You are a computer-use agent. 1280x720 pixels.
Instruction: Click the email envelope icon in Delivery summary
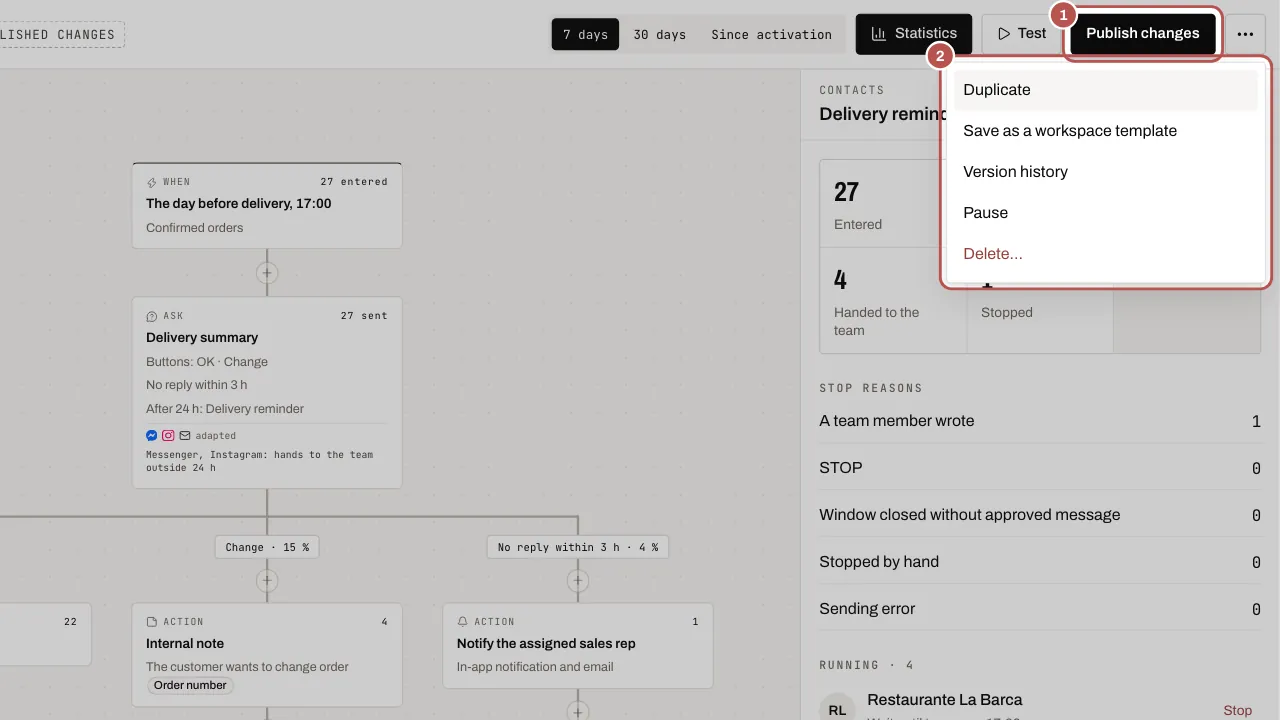coord(185,436)
